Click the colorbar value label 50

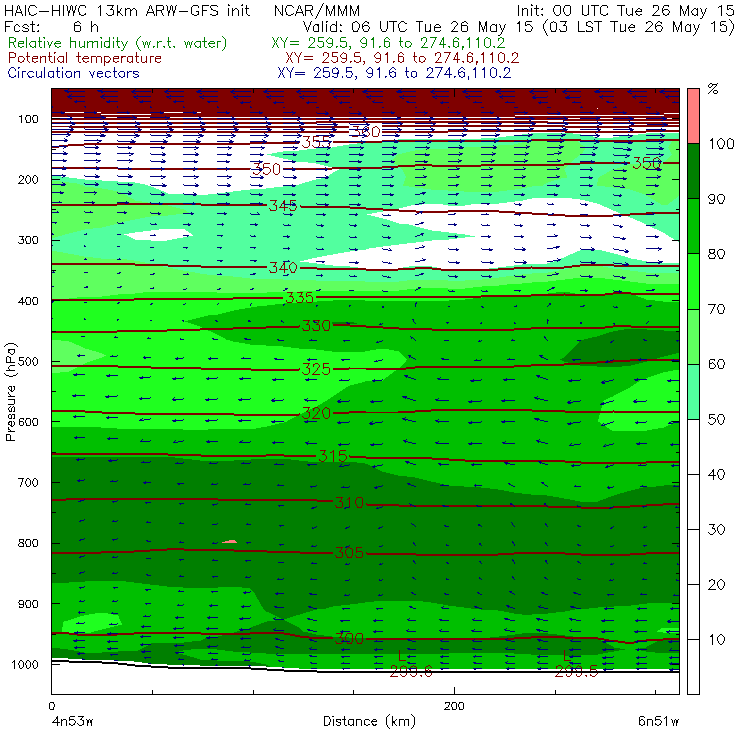(x=716, y=420)
